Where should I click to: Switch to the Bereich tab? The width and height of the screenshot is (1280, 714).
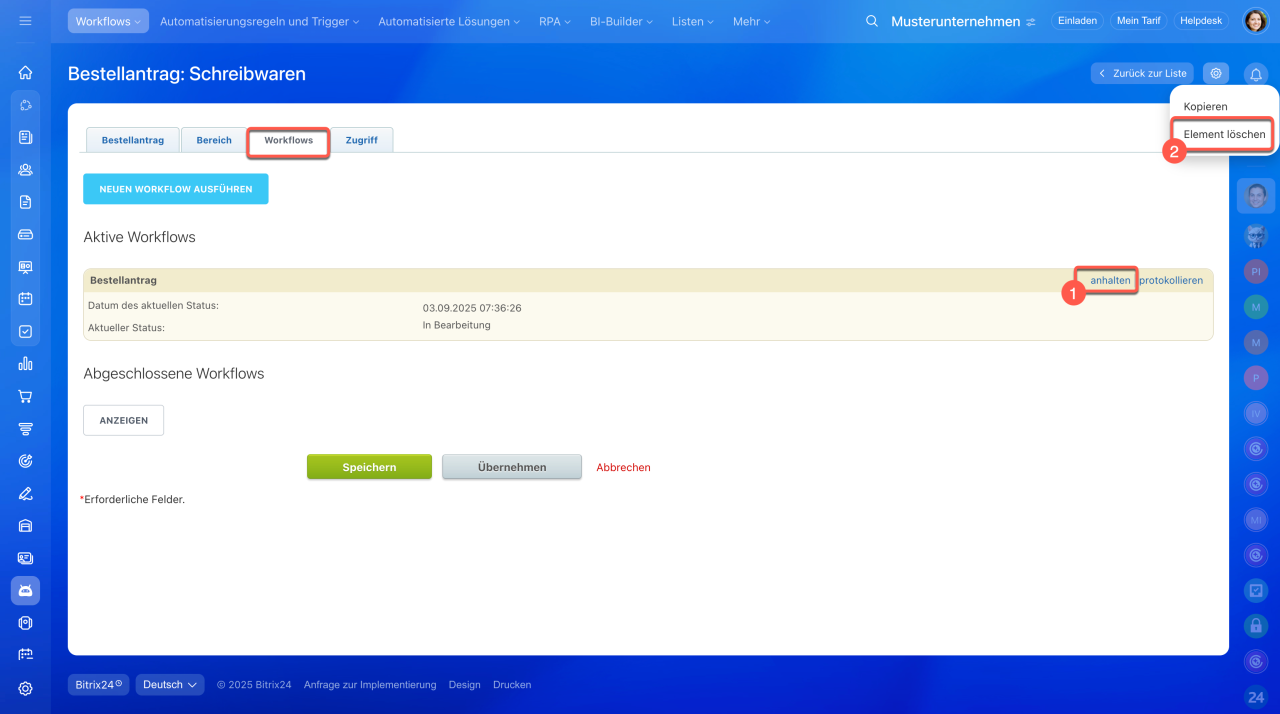coord(214,140)
